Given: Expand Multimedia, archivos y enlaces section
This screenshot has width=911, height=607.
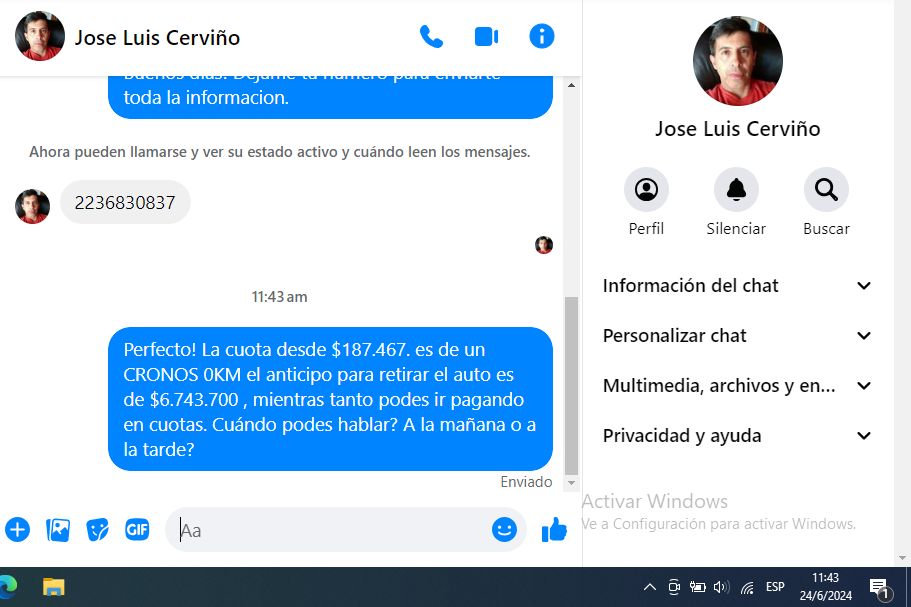Looking at the screenshot, I should (x=737, y=386).
